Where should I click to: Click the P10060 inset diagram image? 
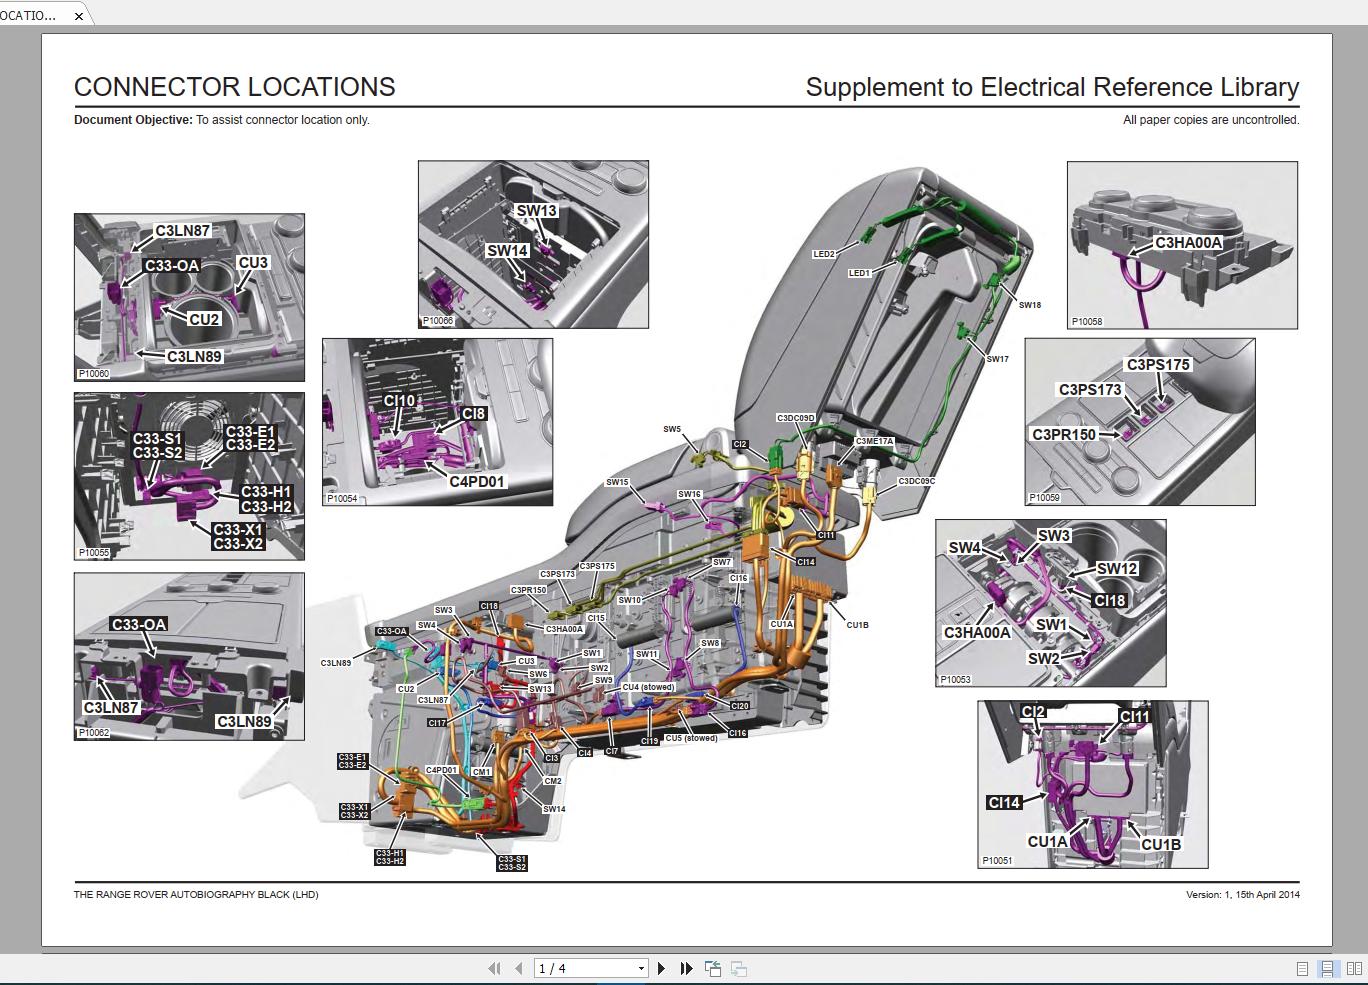coord(188,296)
